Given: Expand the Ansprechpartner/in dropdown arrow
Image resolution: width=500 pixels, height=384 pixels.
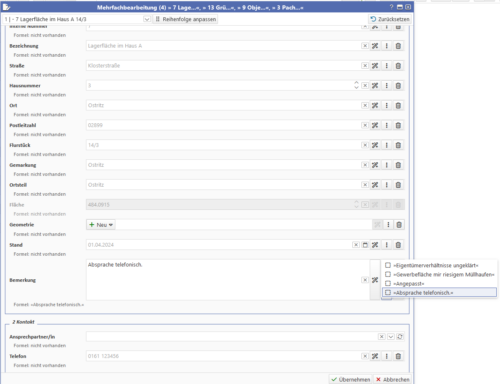Looking at the screenshot, I should pyautogui.click(x=391, y=337).
